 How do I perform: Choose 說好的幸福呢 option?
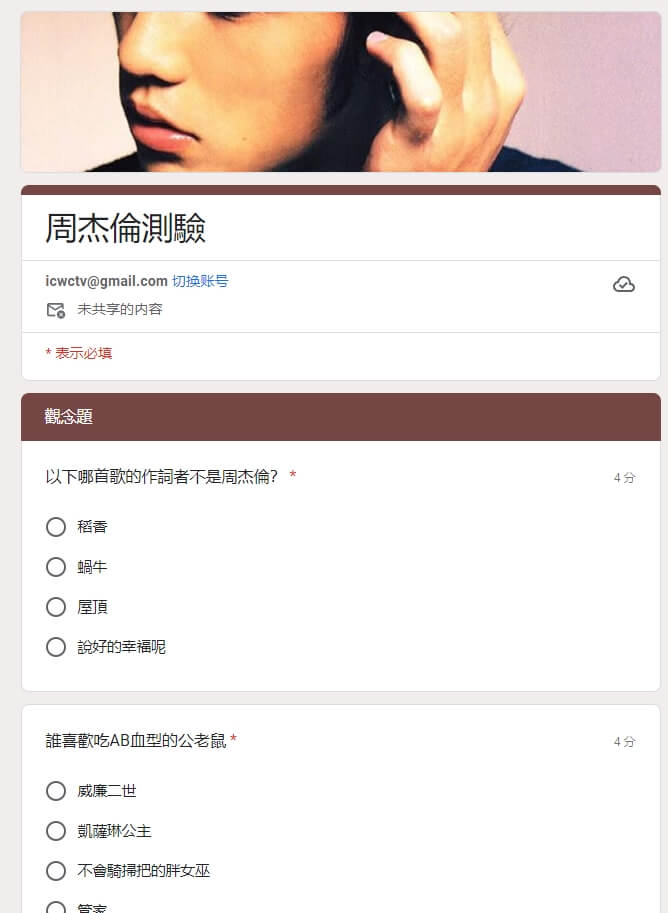pos(56,646)
